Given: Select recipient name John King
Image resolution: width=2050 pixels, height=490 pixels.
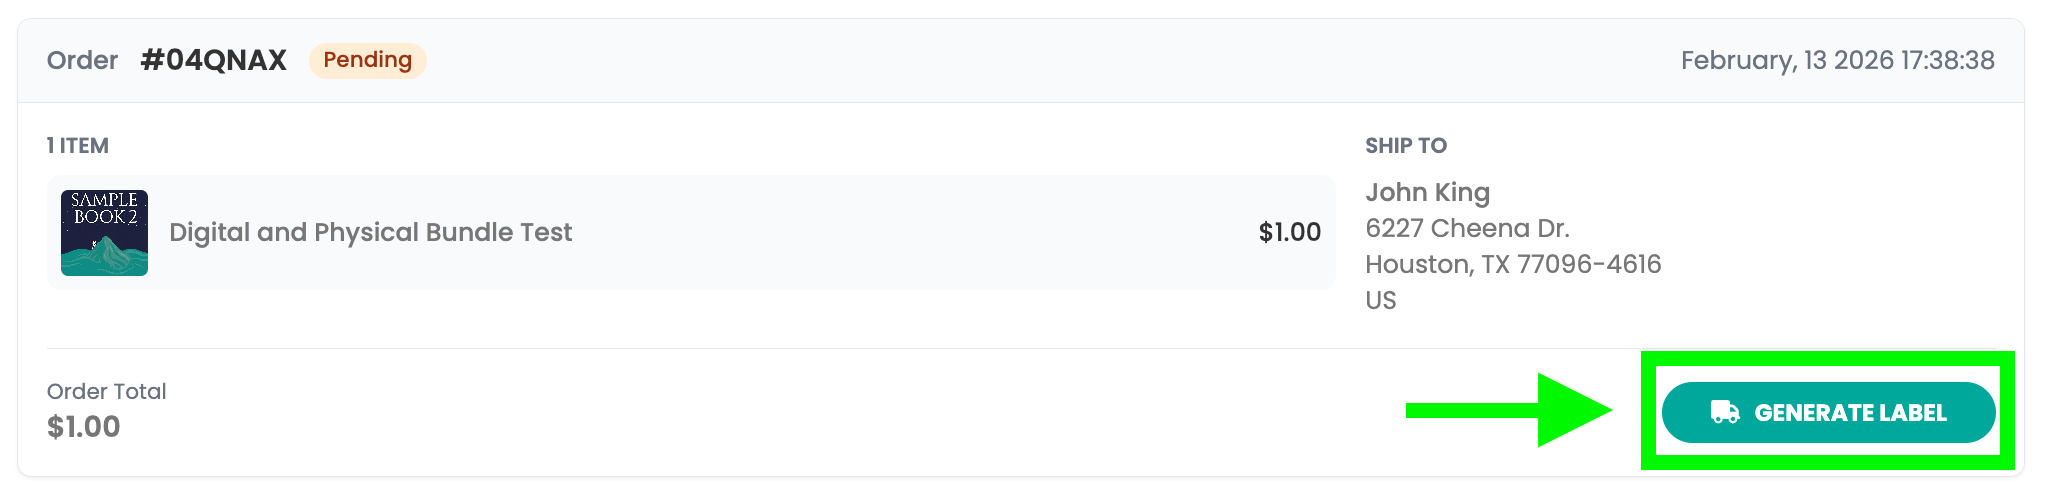Looking at the screenshot, I should [x=1427, y=192].
